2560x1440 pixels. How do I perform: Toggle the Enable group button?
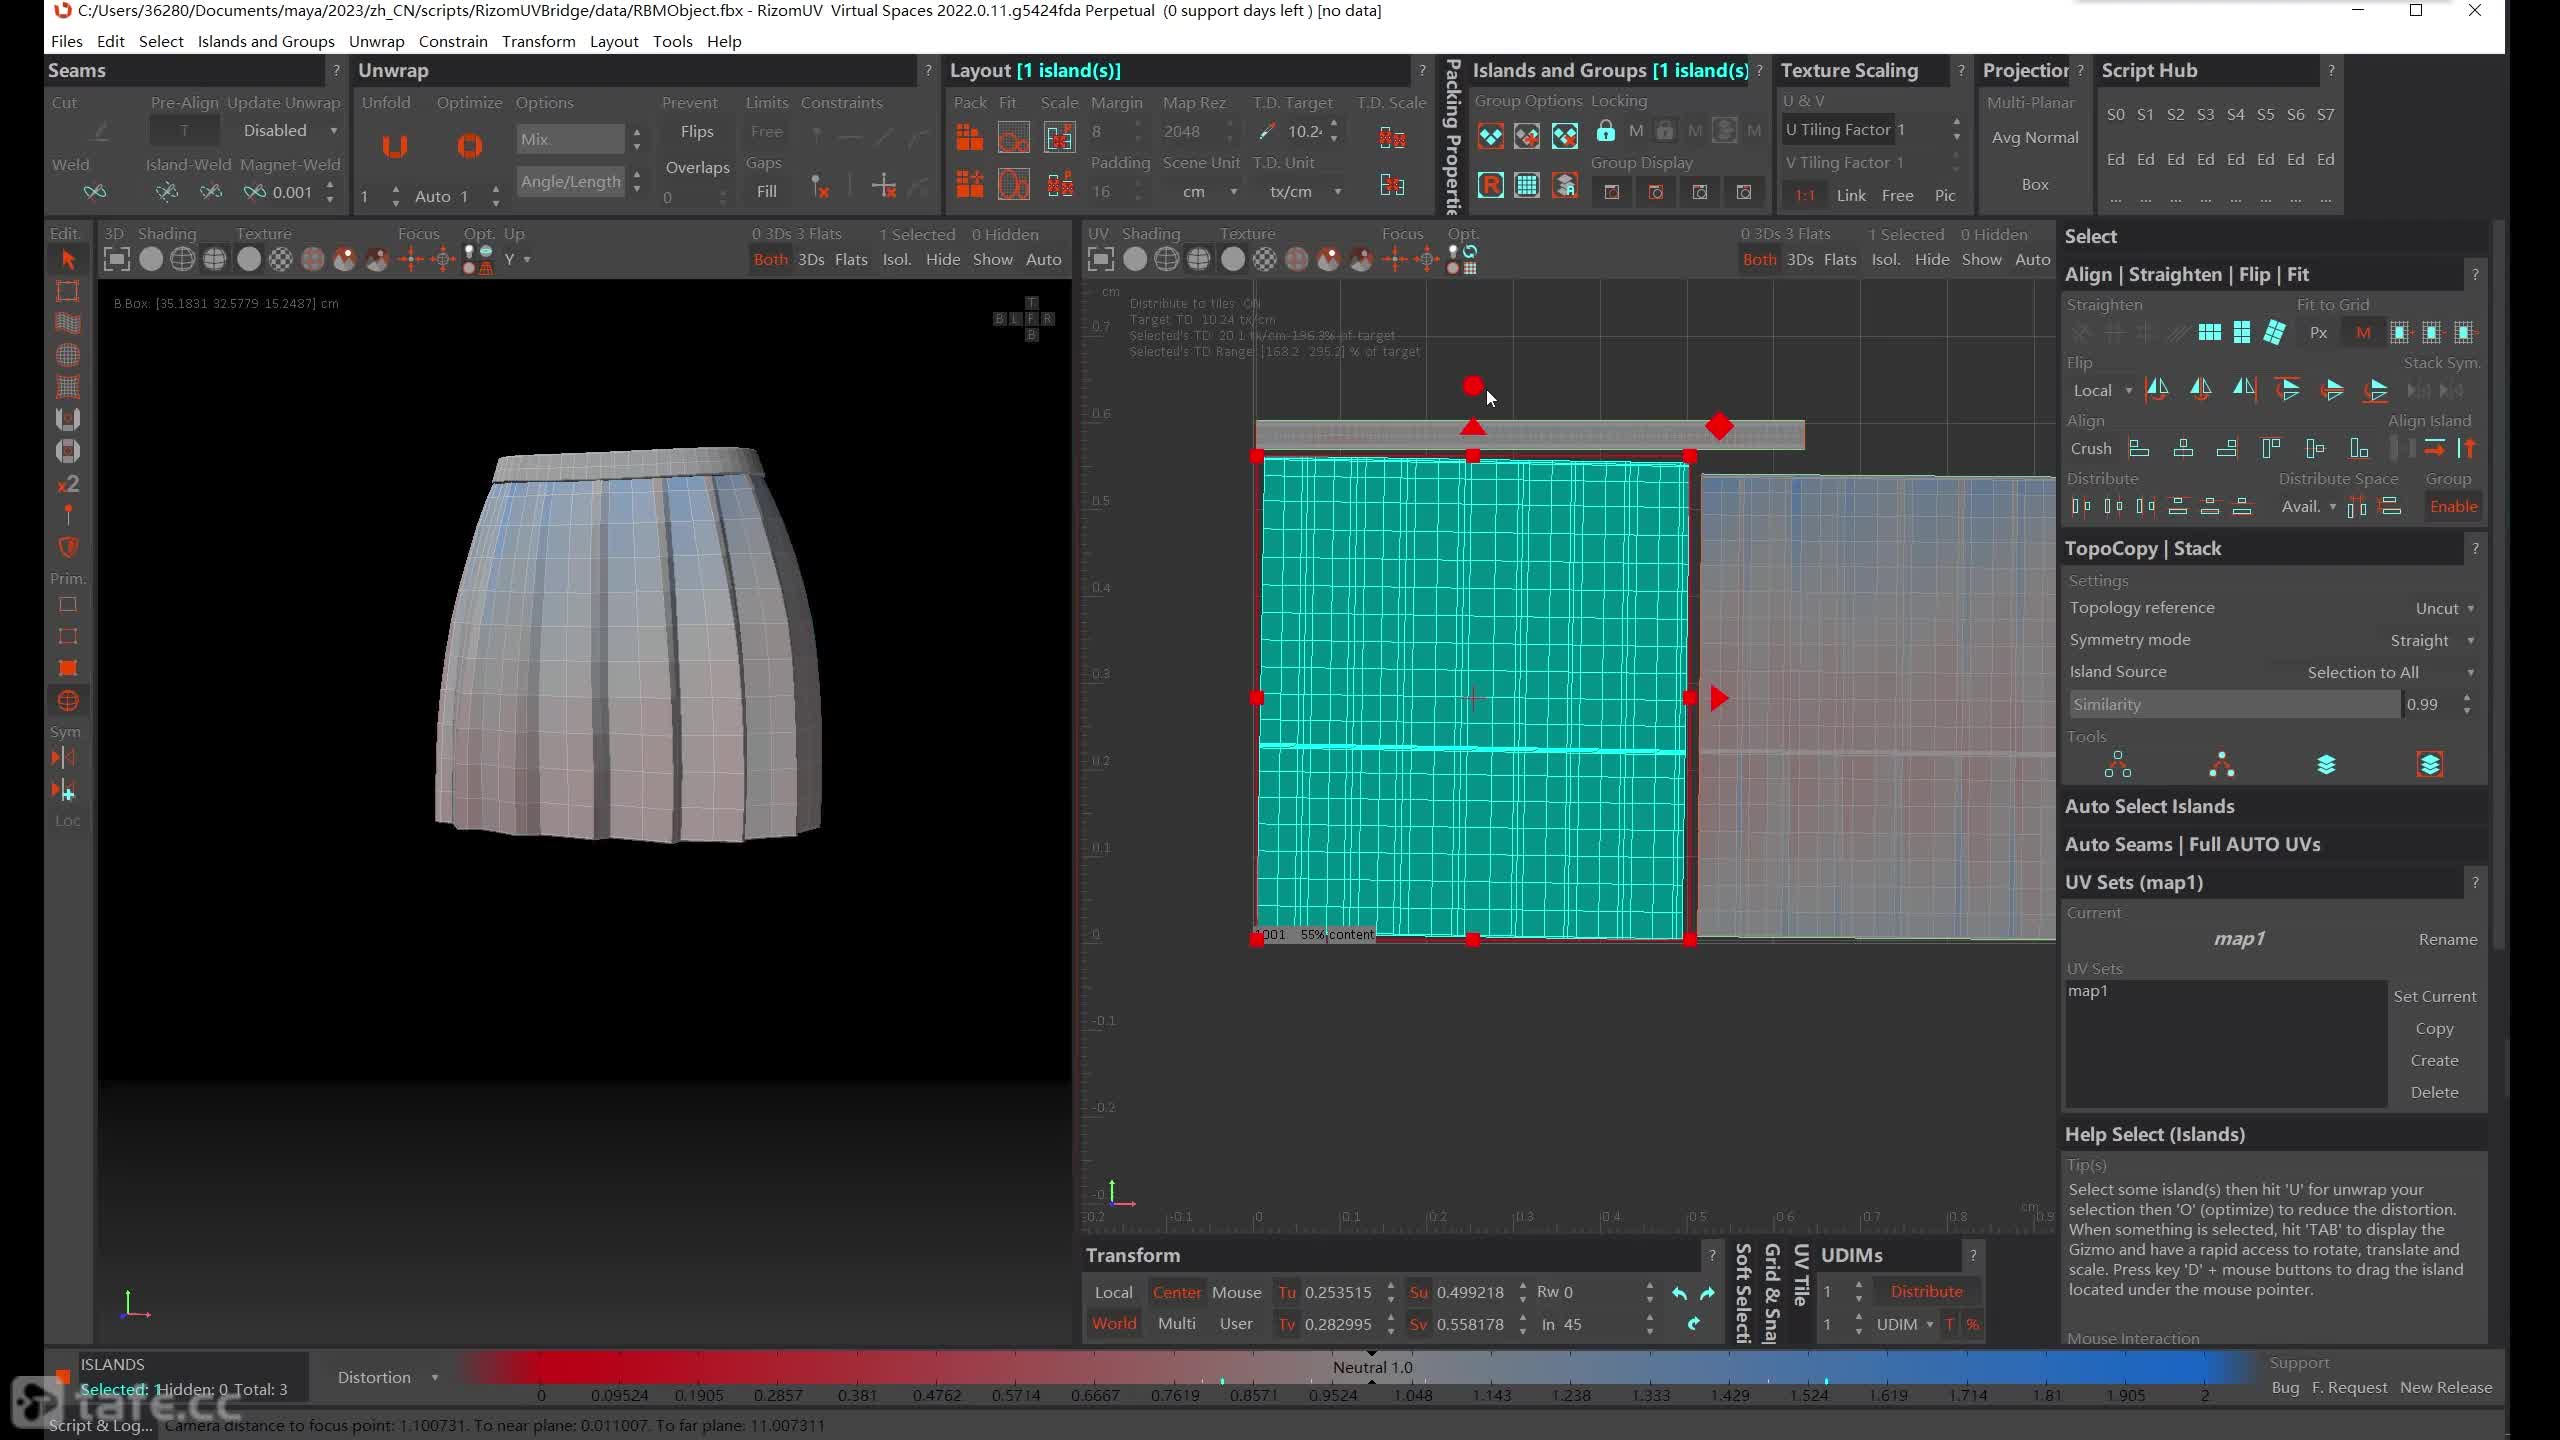click(x=2453, y=506)
